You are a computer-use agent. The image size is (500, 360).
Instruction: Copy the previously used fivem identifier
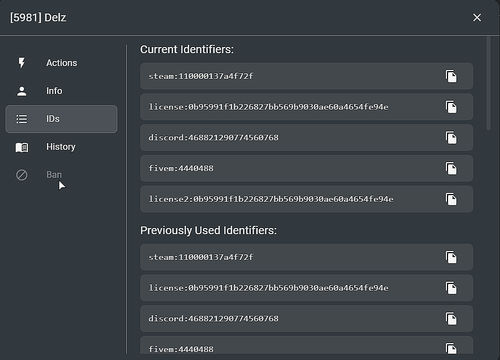(x=451, y=348)
